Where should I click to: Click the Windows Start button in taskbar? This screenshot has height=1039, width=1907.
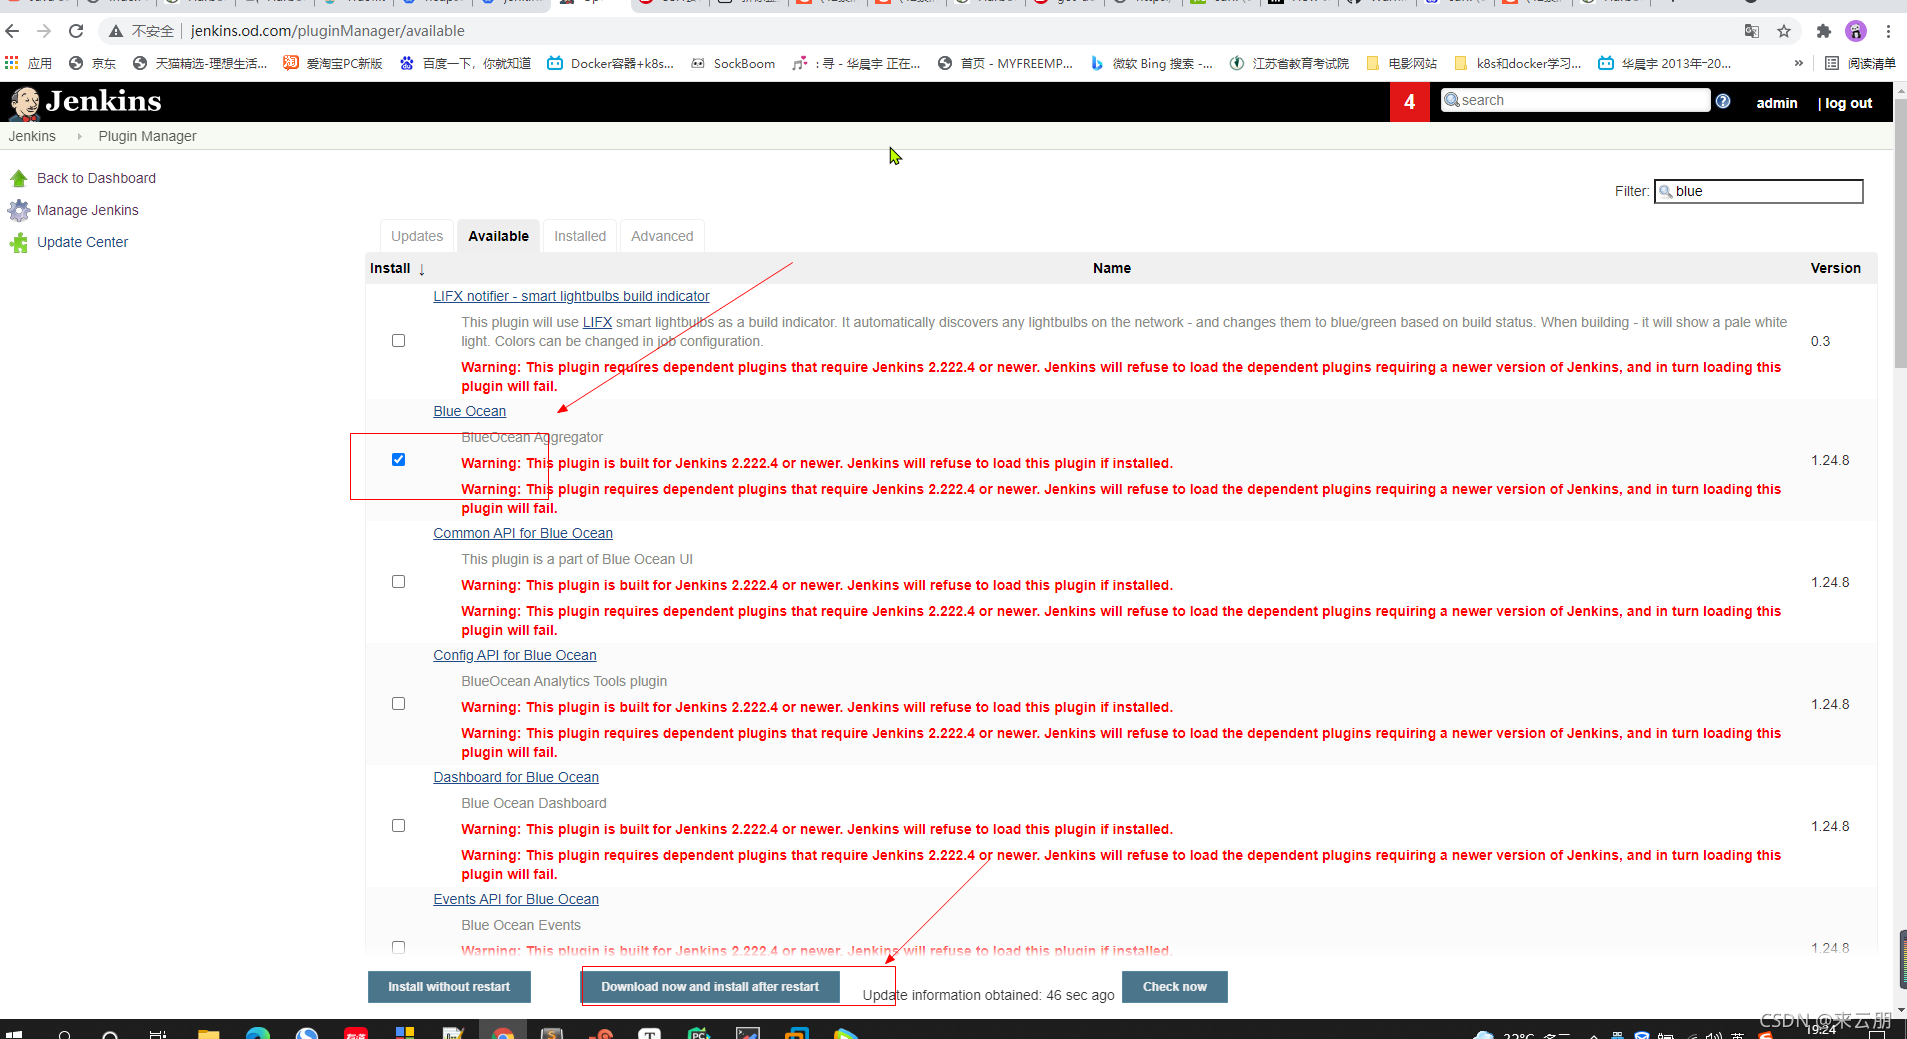[13, 1033]
